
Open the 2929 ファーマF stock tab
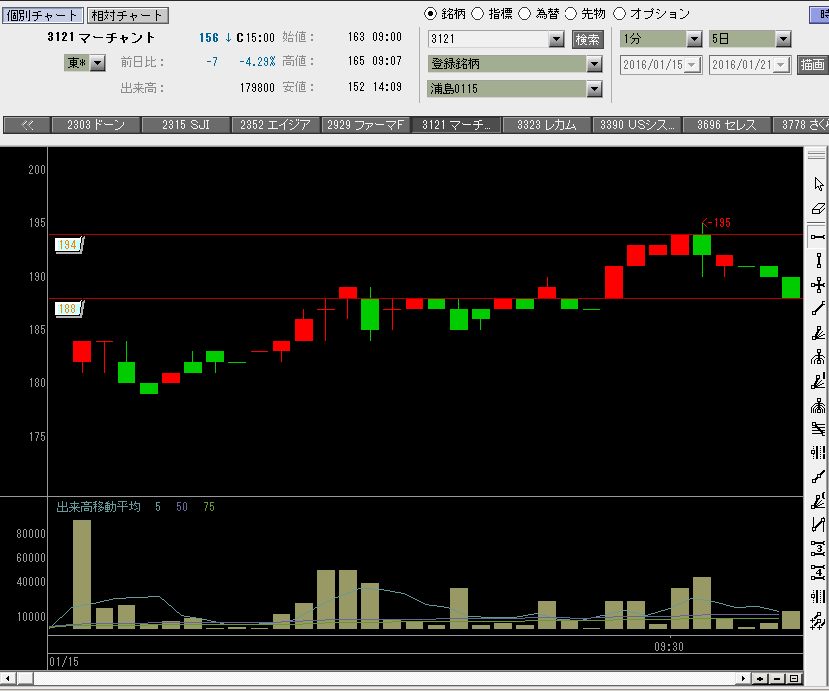pyautogui.click(x=365, y=125)
